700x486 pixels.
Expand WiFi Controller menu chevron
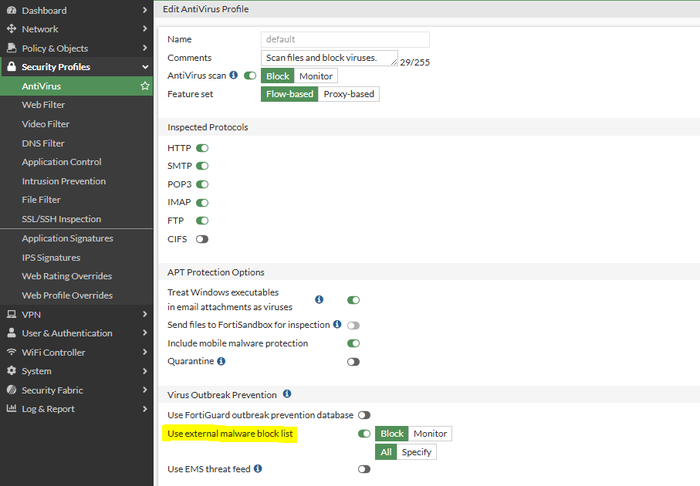(145, 352)
